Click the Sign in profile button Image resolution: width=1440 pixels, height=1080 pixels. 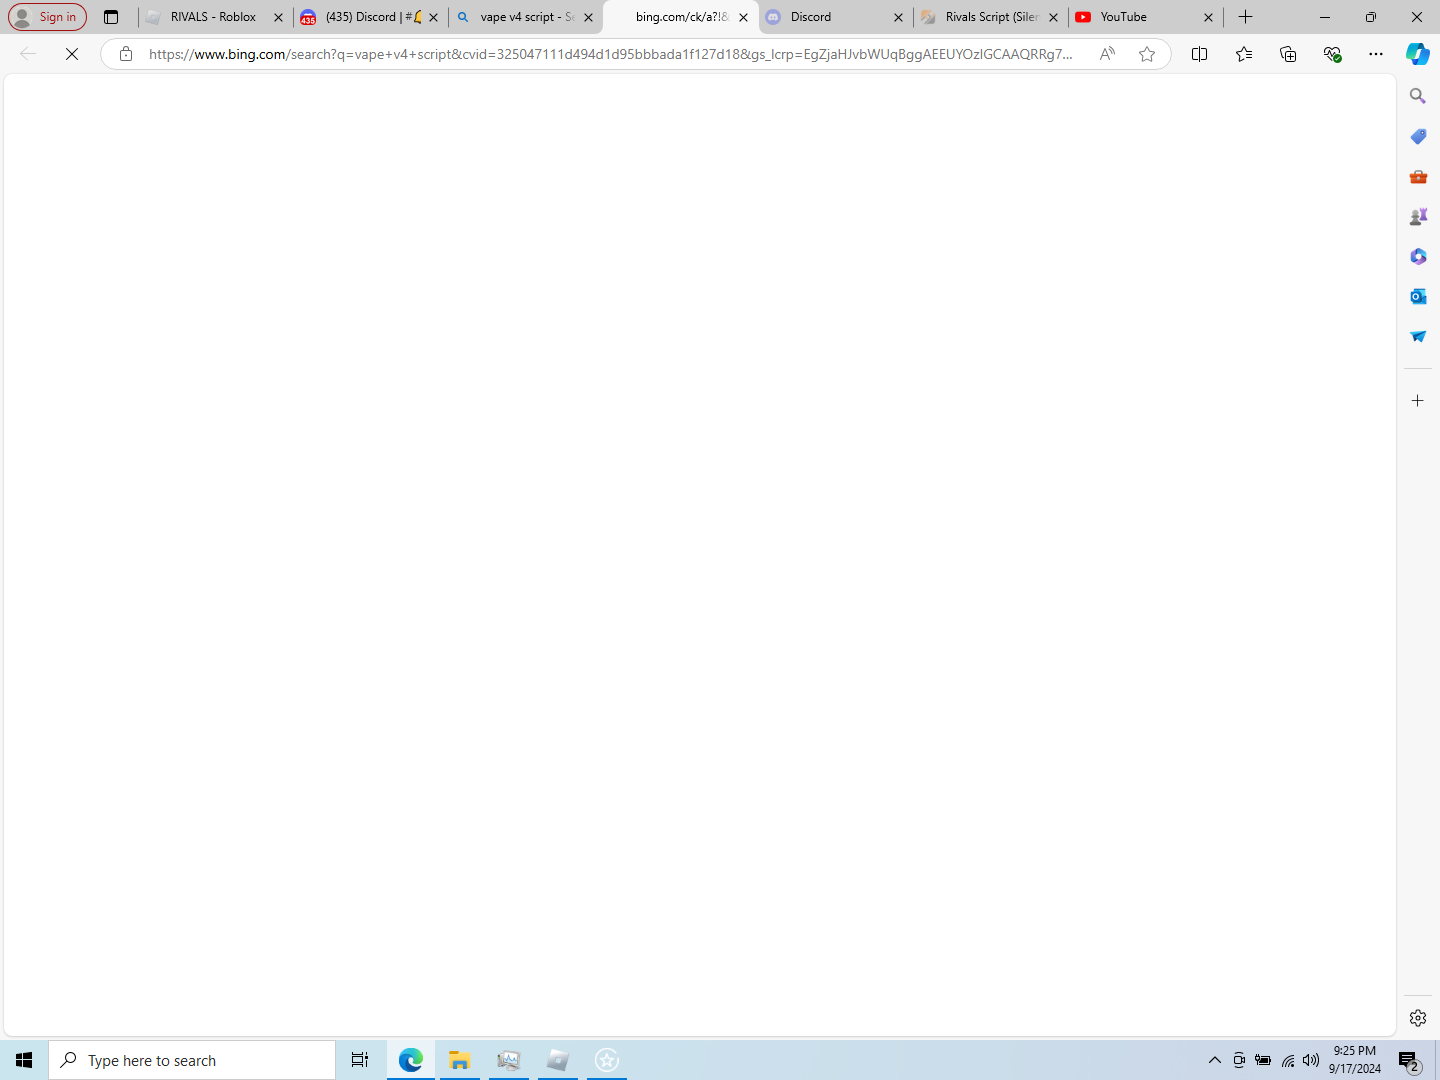click(x=47, y=17)
